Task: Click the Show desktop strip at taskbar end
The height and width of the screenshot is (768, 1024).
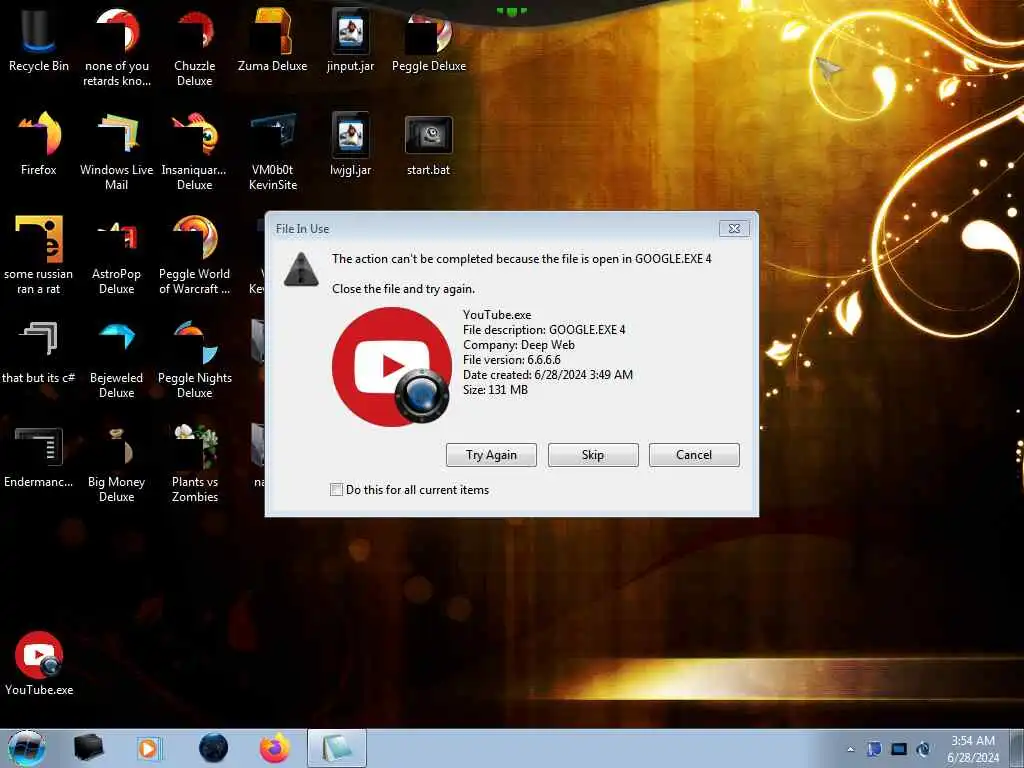Action: point(1017,749)
